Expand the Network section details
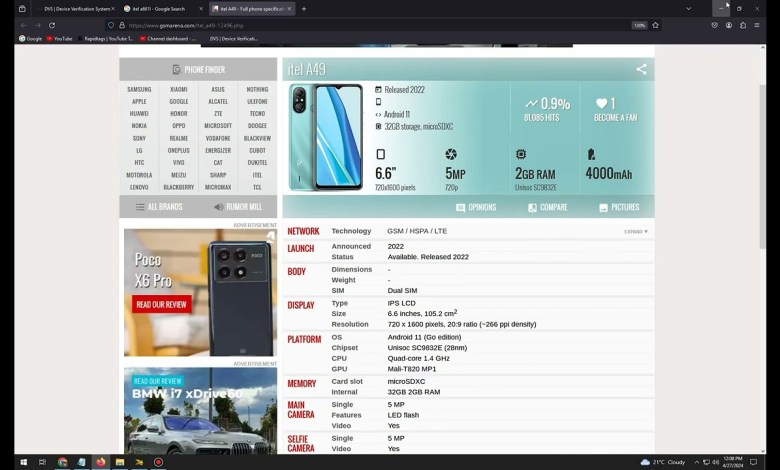Screen dimensions: 780x470 tap(636, 231)
